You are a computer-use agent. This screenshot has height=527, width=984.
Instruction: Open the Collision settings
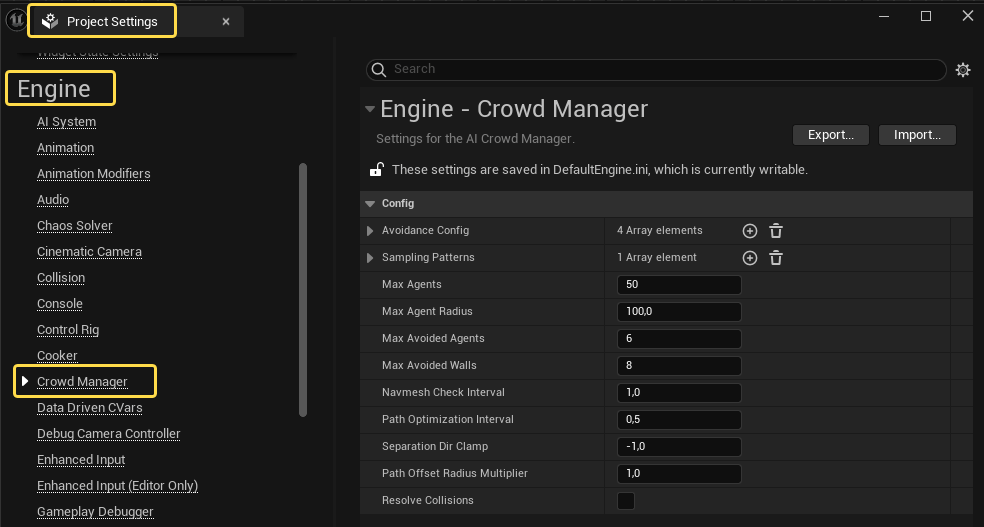pos(61,278)
